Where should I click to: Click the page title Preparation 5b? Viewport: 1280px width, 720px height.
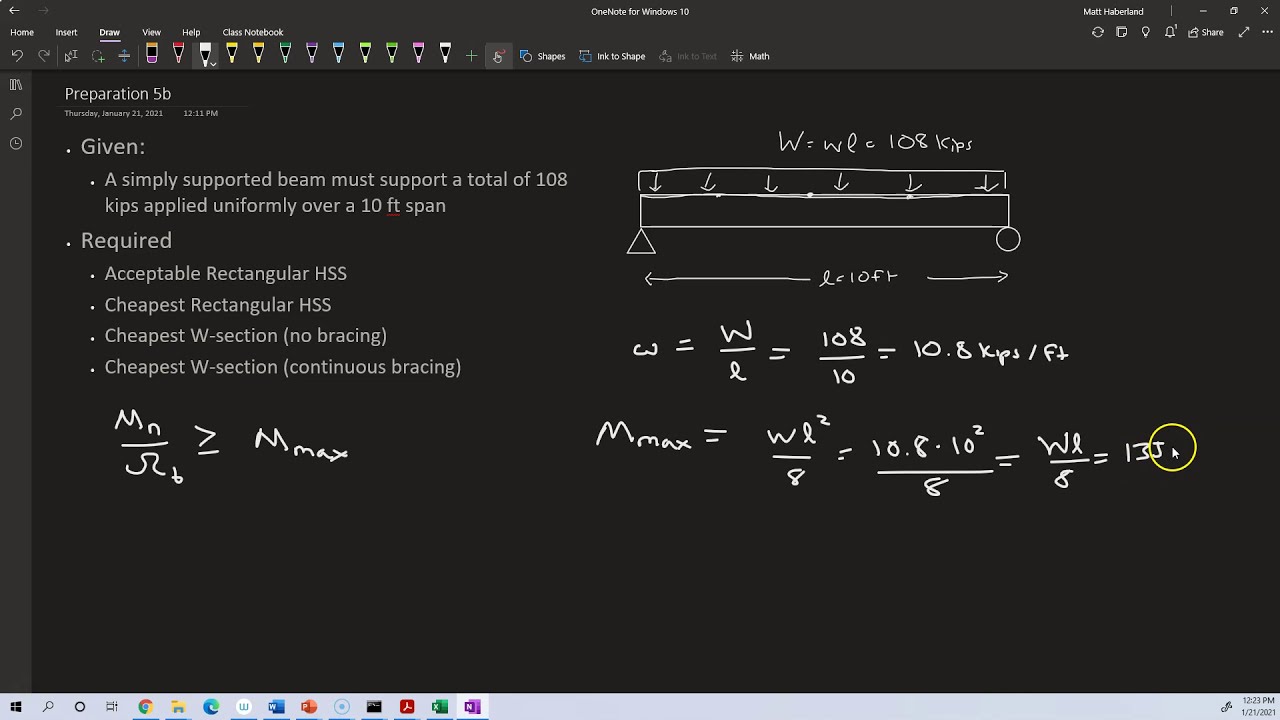[118, 94]
